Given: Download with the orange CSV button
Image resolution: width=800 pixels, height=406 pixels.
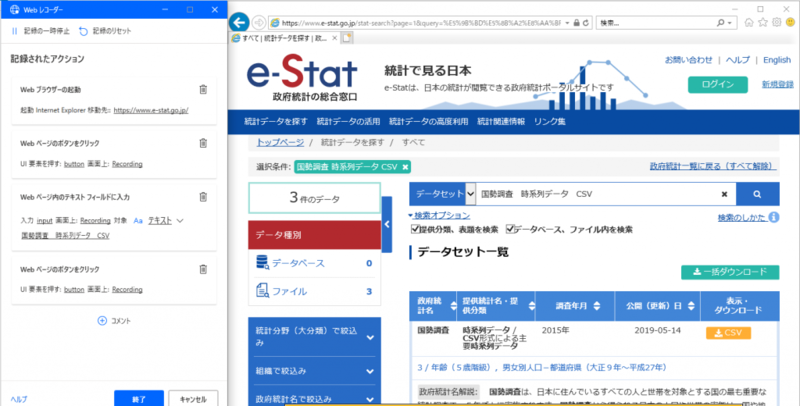Looking at the screenshot, I should pos(729,333).
